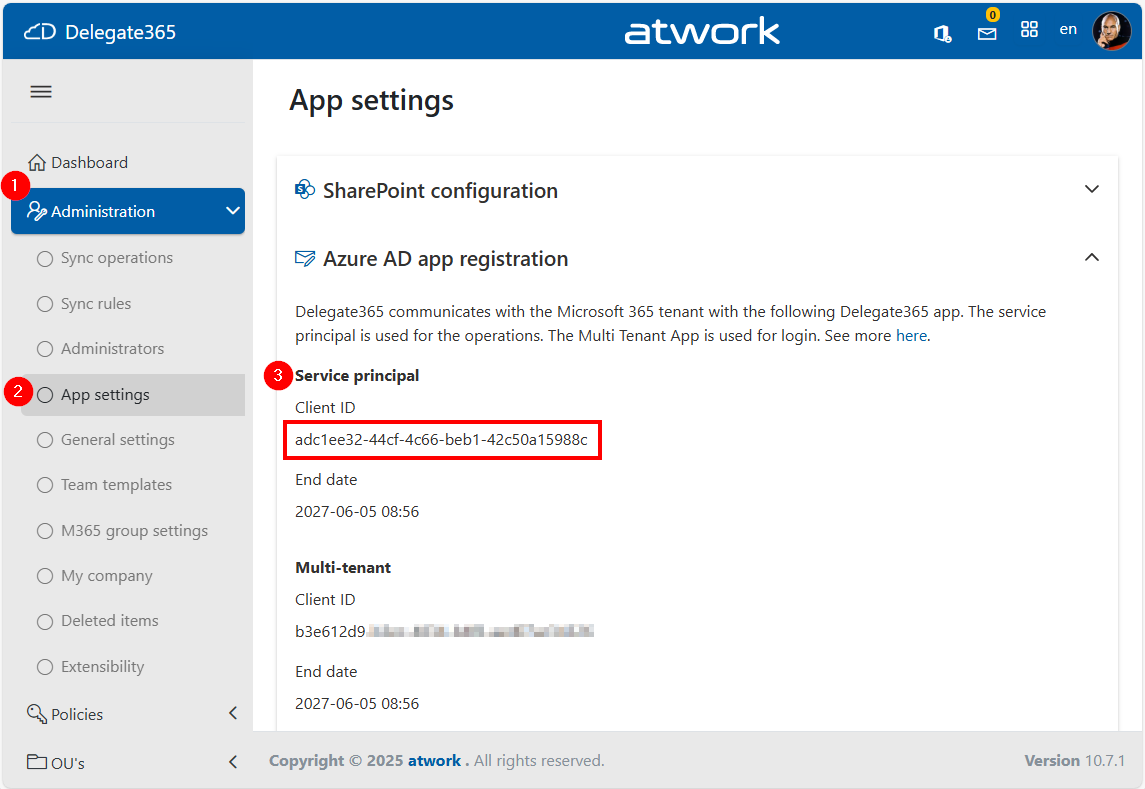The image size is (1145, 789).
Task: Select the General settings radio button
Action: (44, 439)
